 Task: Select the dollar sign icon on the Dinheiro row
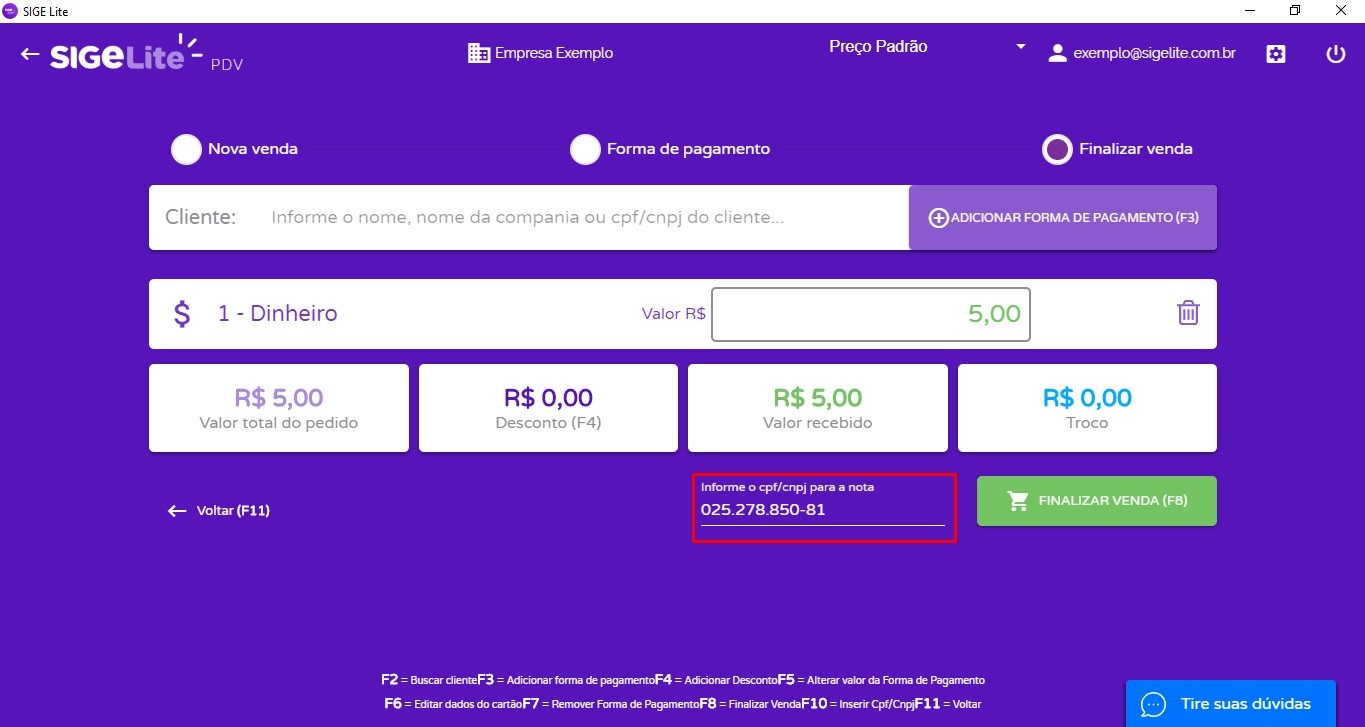tap(181, 313)
